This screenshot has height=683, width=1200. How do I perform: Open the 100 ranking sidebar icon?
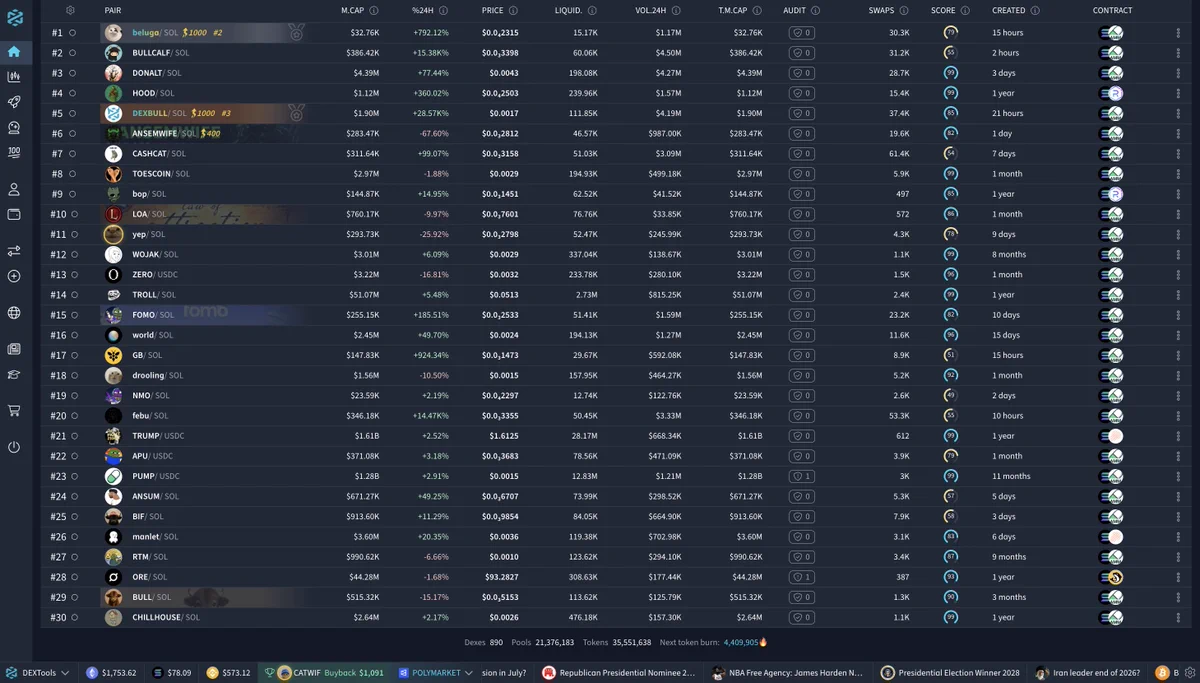click(x=14, y=152)
